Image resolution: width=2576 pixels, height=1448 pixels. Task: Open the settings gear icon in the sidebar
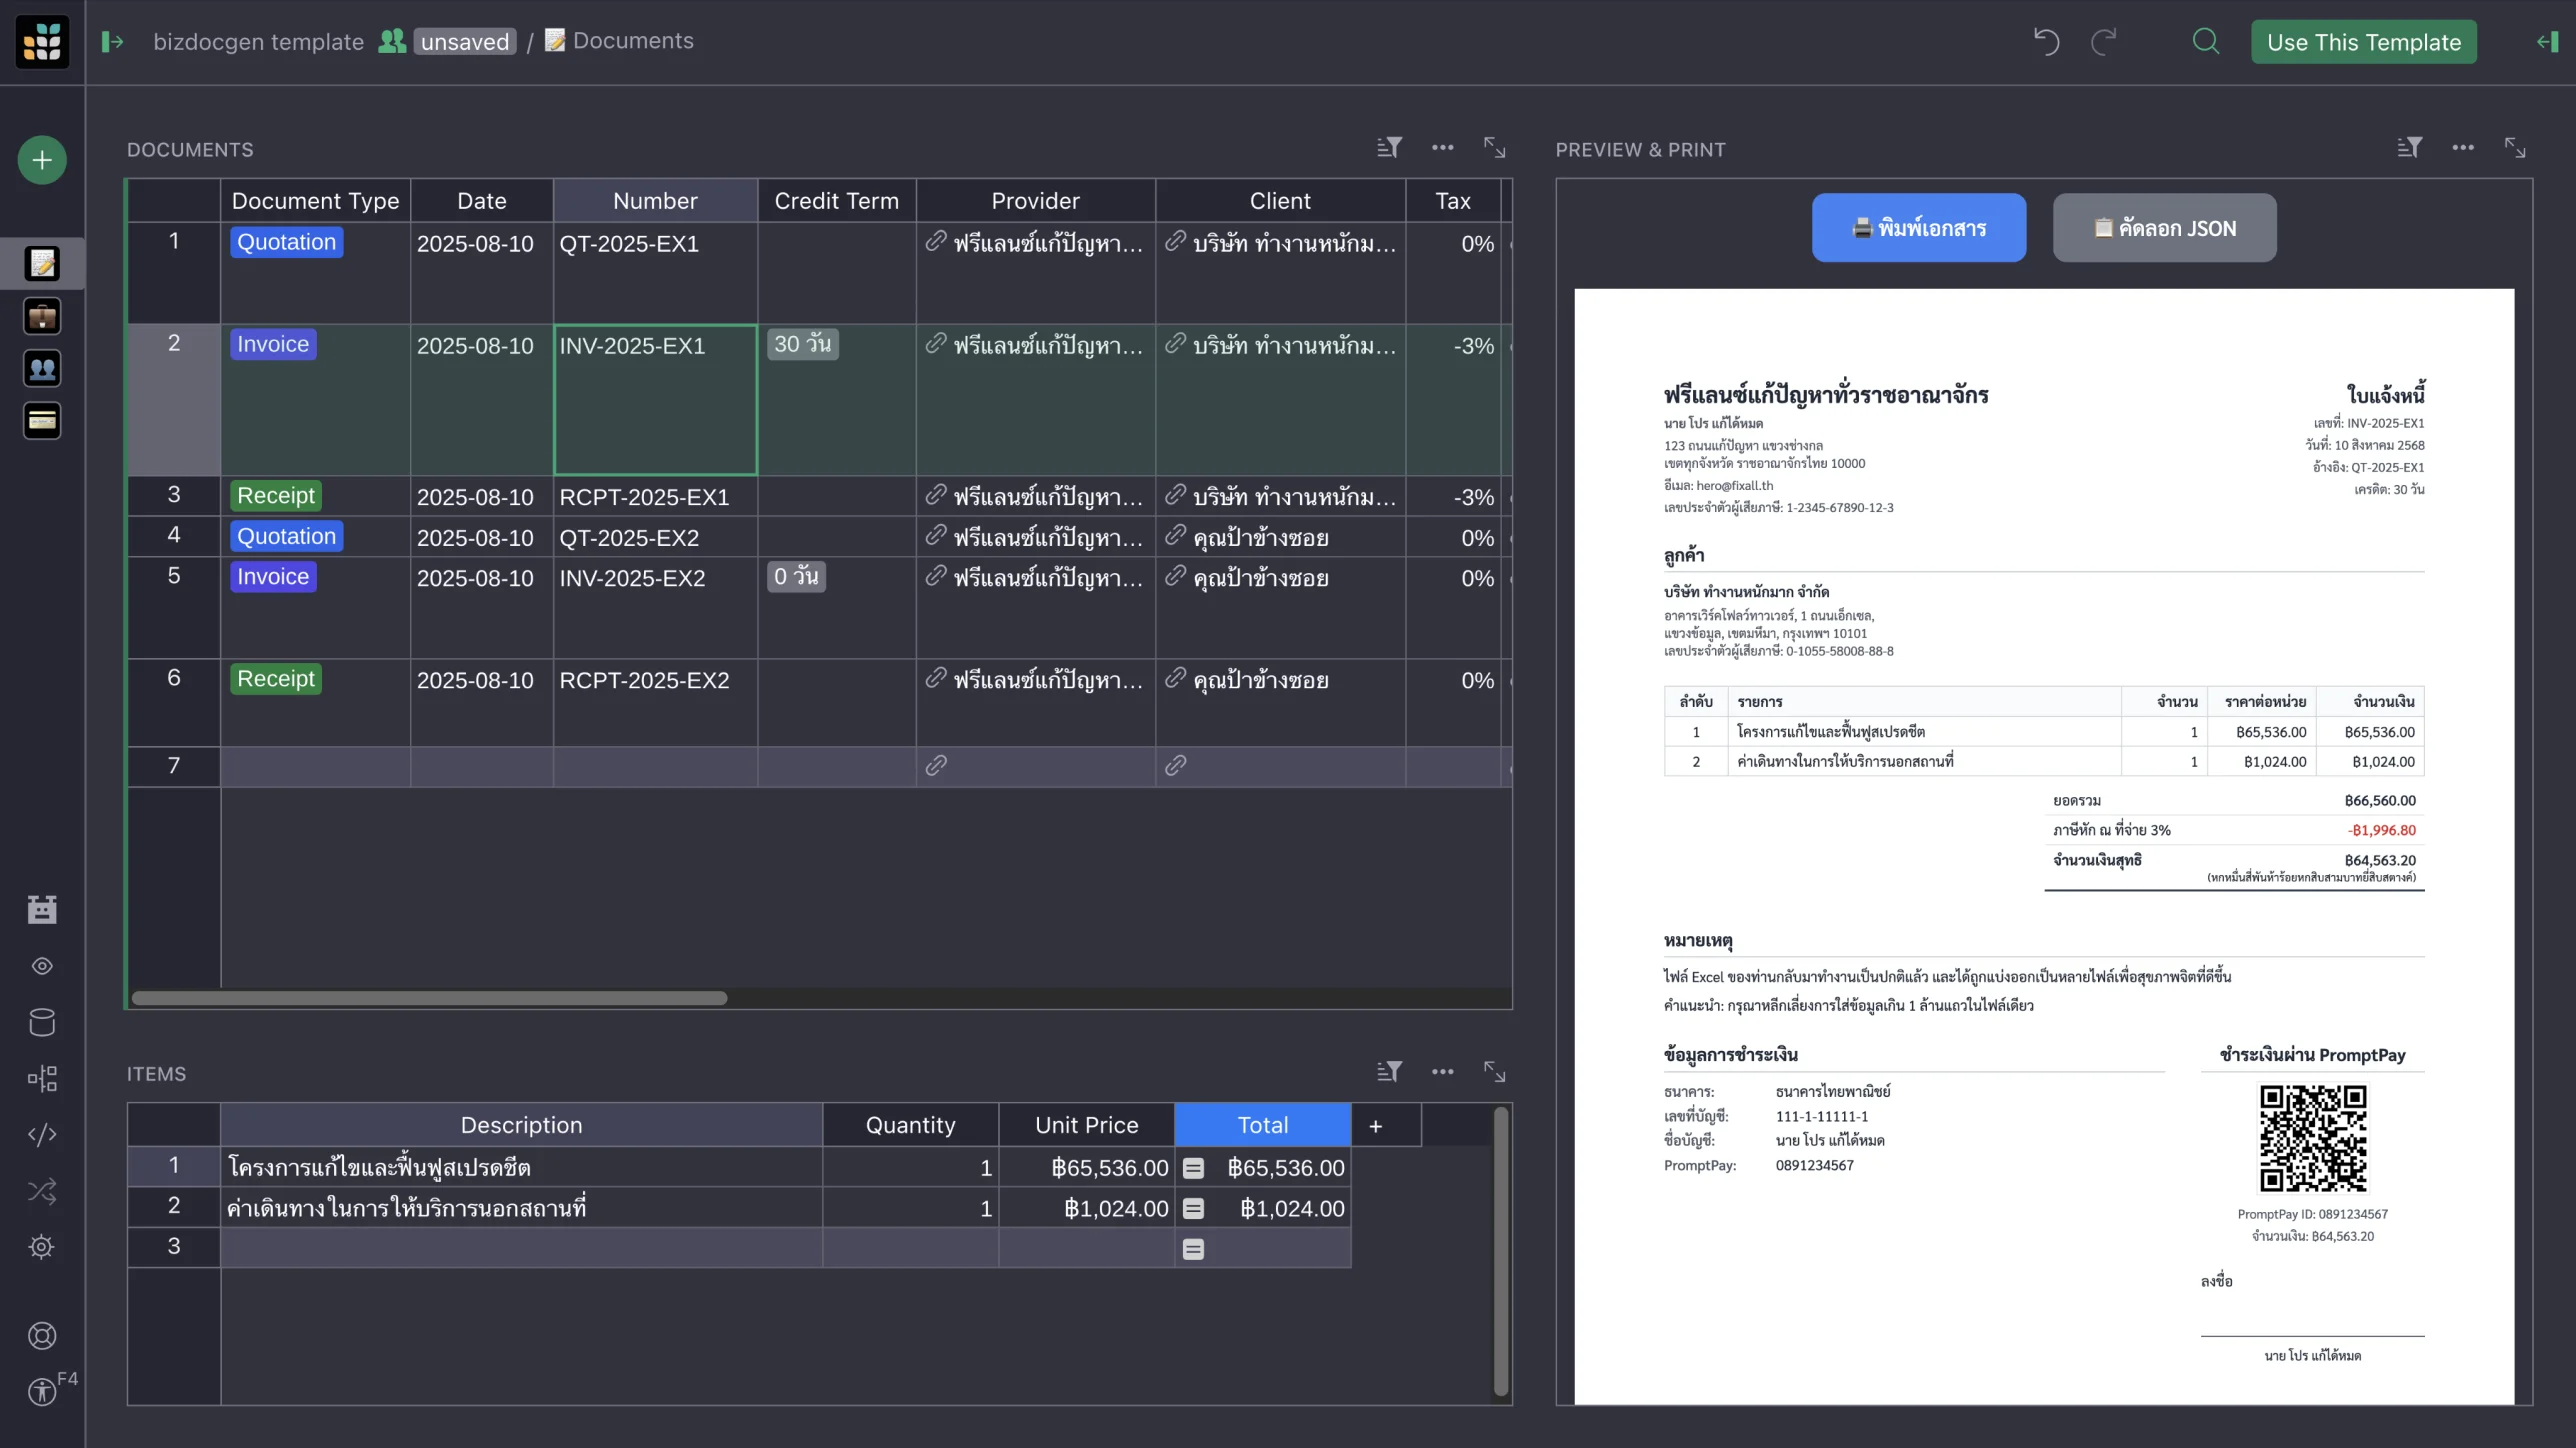(x=41, y=1246)
